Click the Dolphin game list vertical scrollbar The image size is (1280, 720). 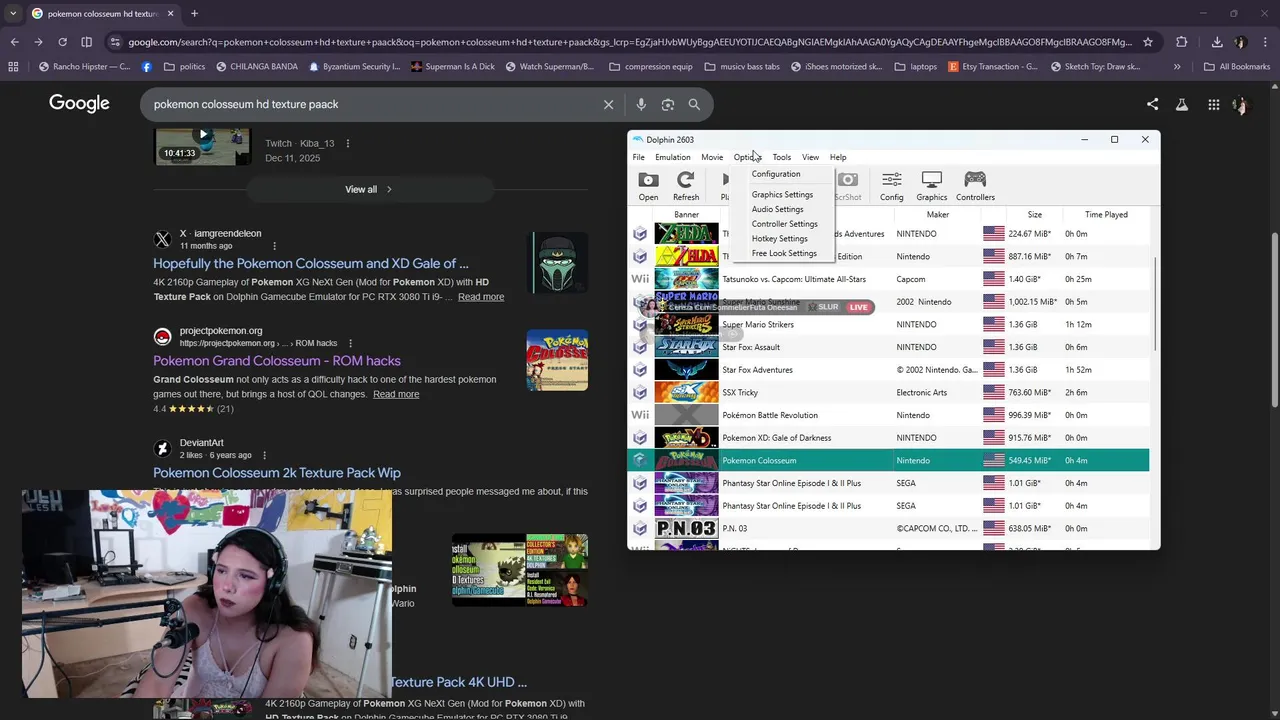point(1156,305)
